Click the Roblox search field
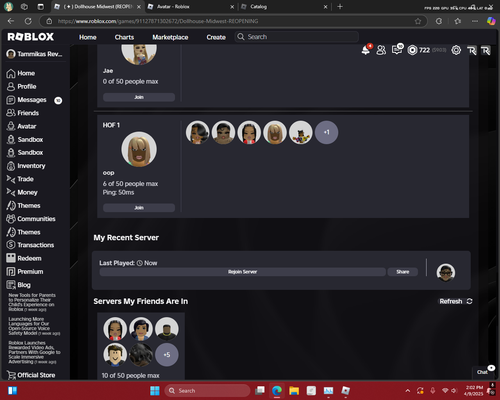This screenshot has height=400, width=500. (x=297, y=37)
